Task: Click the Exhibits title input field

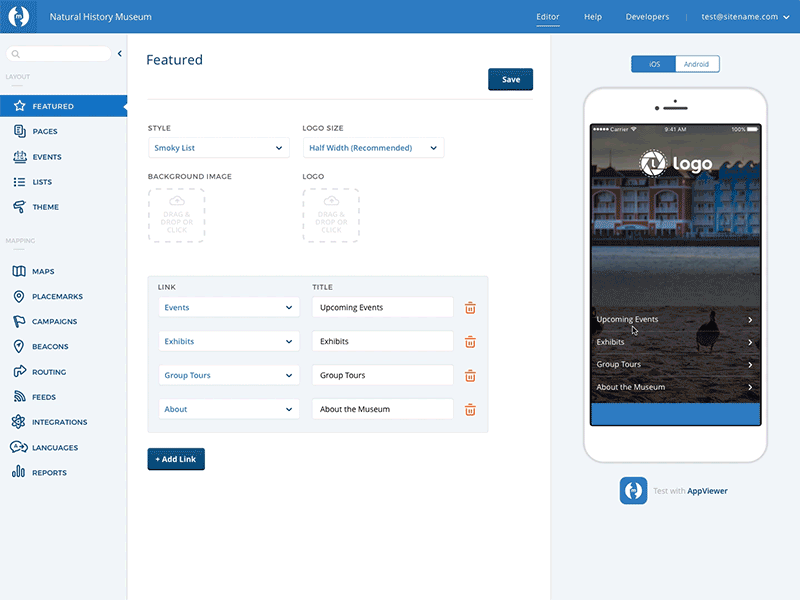Action: pyautogui.click(x=383, y=341)
